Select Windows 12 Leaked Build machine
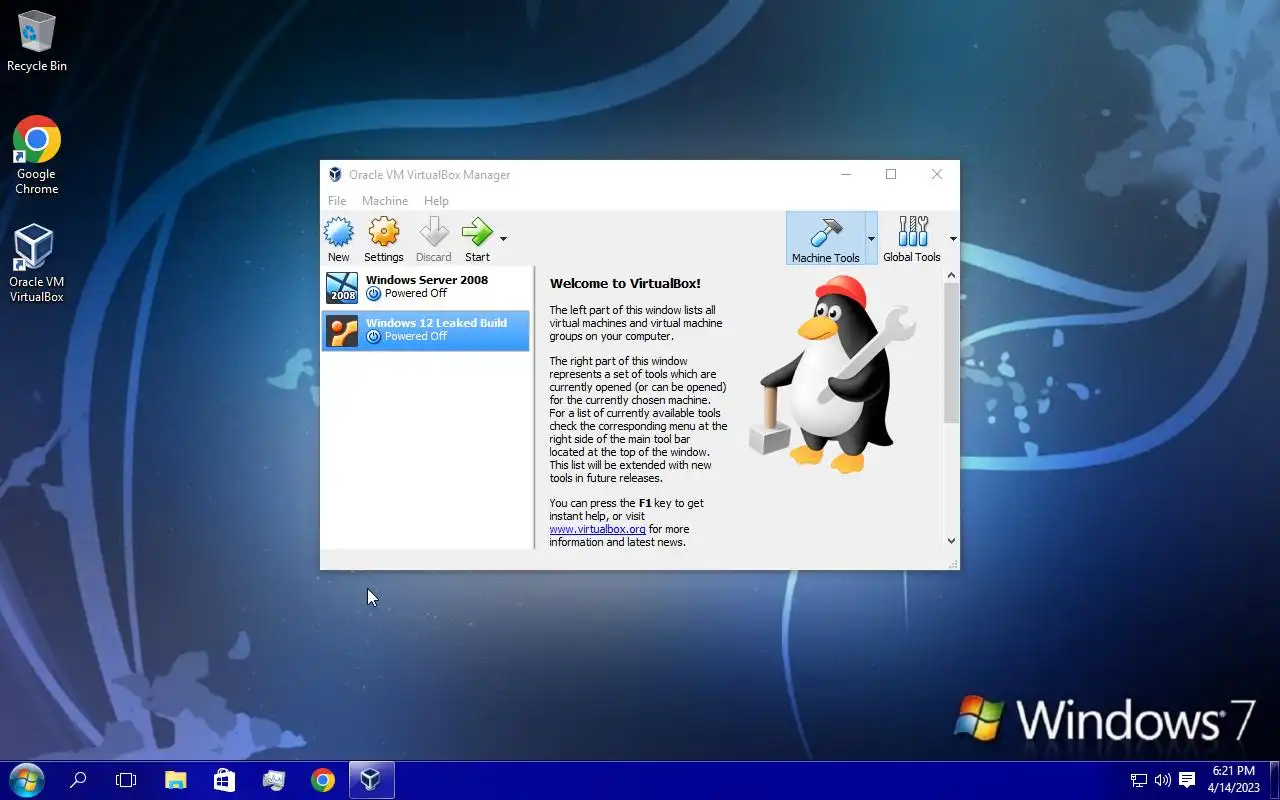The width and height of the screenshot is (1280, 800). (426, 330)
